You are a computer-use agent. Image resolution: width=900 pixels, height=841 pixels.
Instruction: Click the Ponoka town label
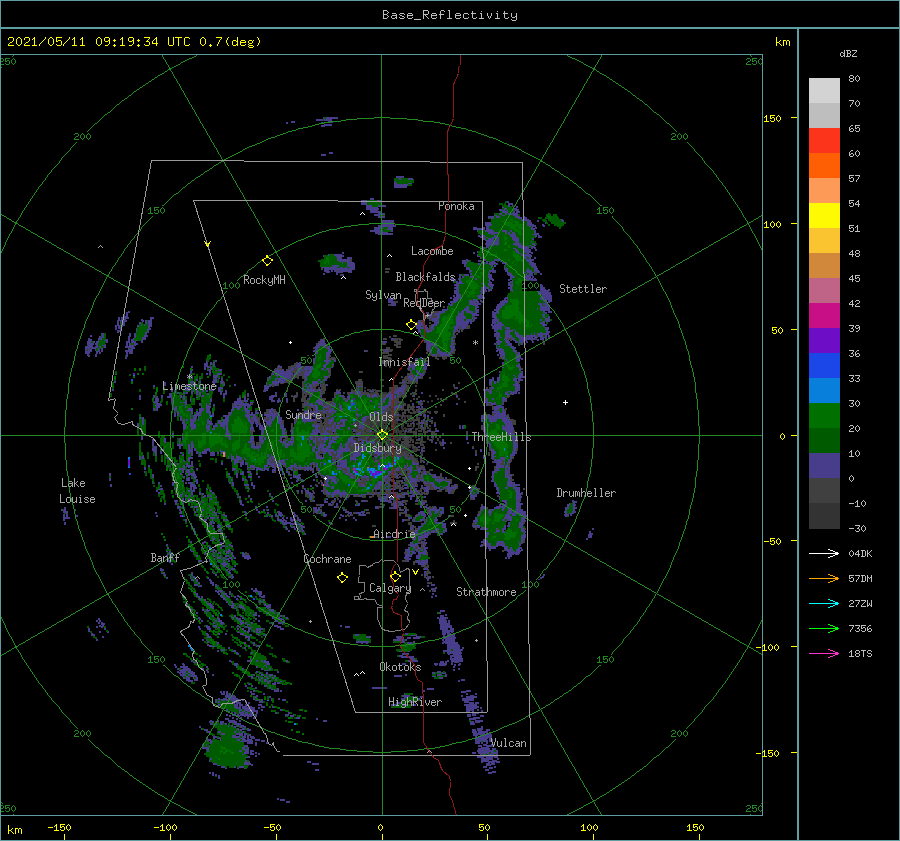[456, 206]
